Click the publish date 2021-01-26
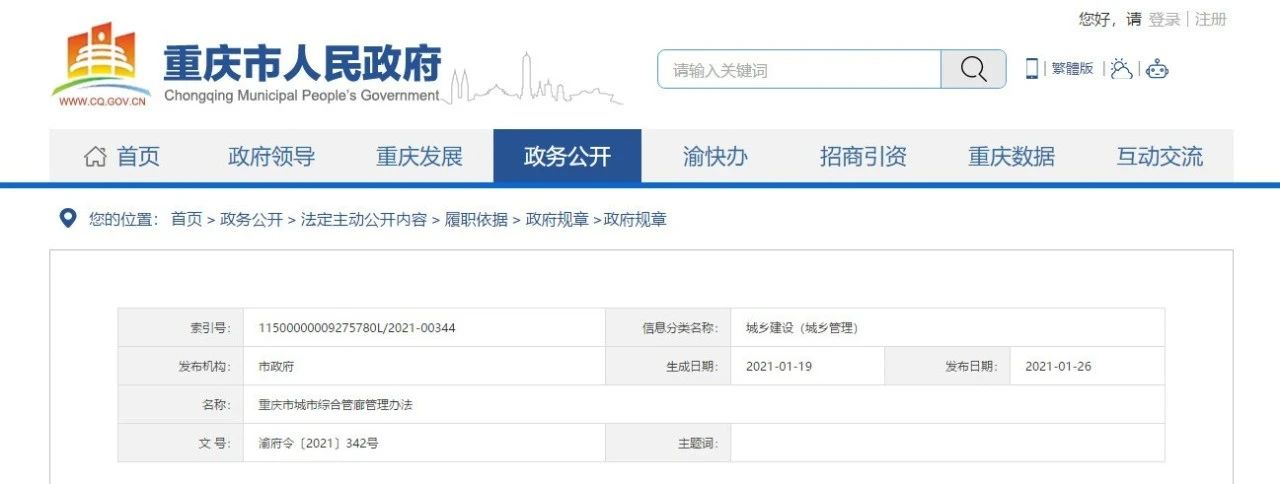Image resolution: width=1280 pixels, height=484 pixels. [x=1058, y=366]
